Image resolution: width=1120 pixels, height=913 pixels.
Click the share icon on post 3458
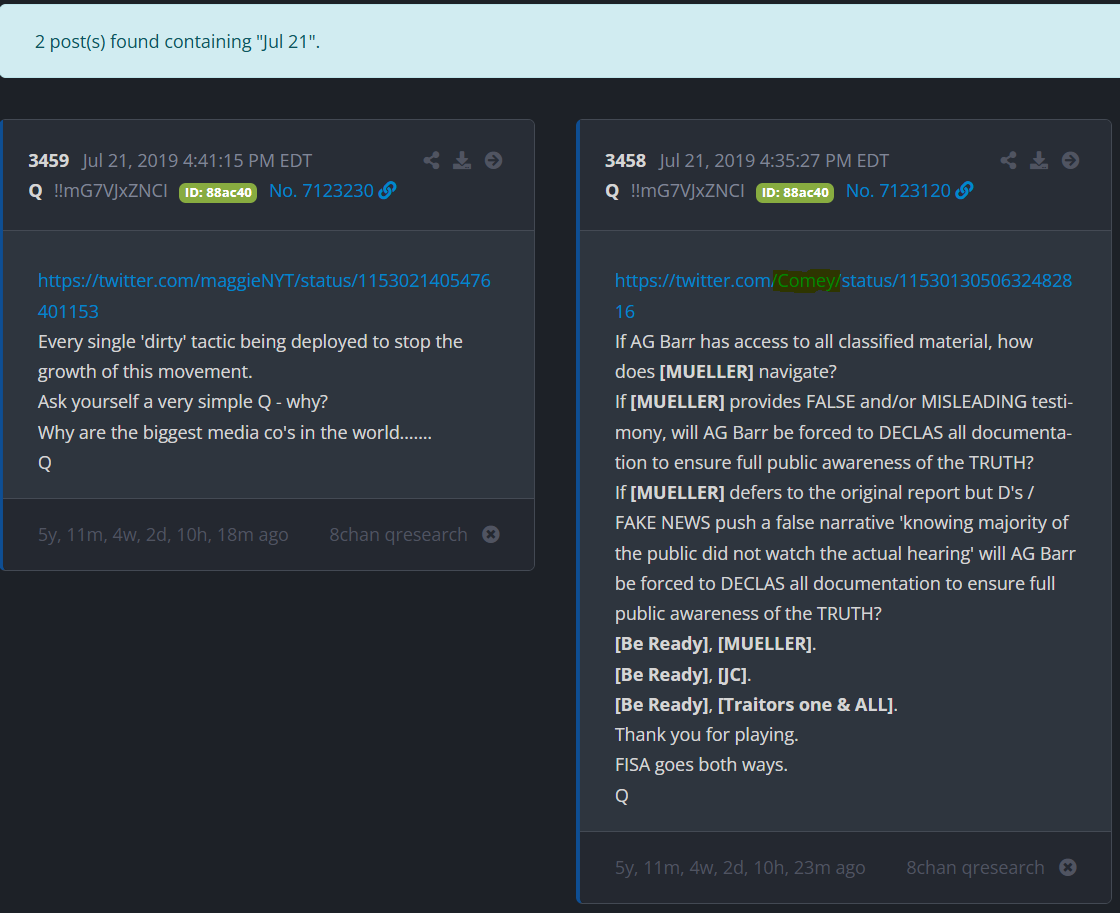pyautogui.click(x=1008, y=161)
